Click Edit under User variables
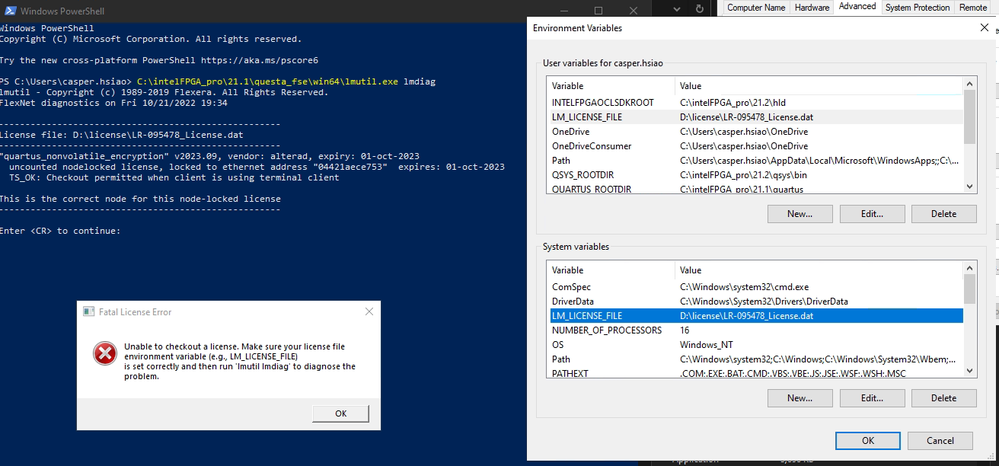The height and width of the screenshot is (466, 999). [864, 214]
